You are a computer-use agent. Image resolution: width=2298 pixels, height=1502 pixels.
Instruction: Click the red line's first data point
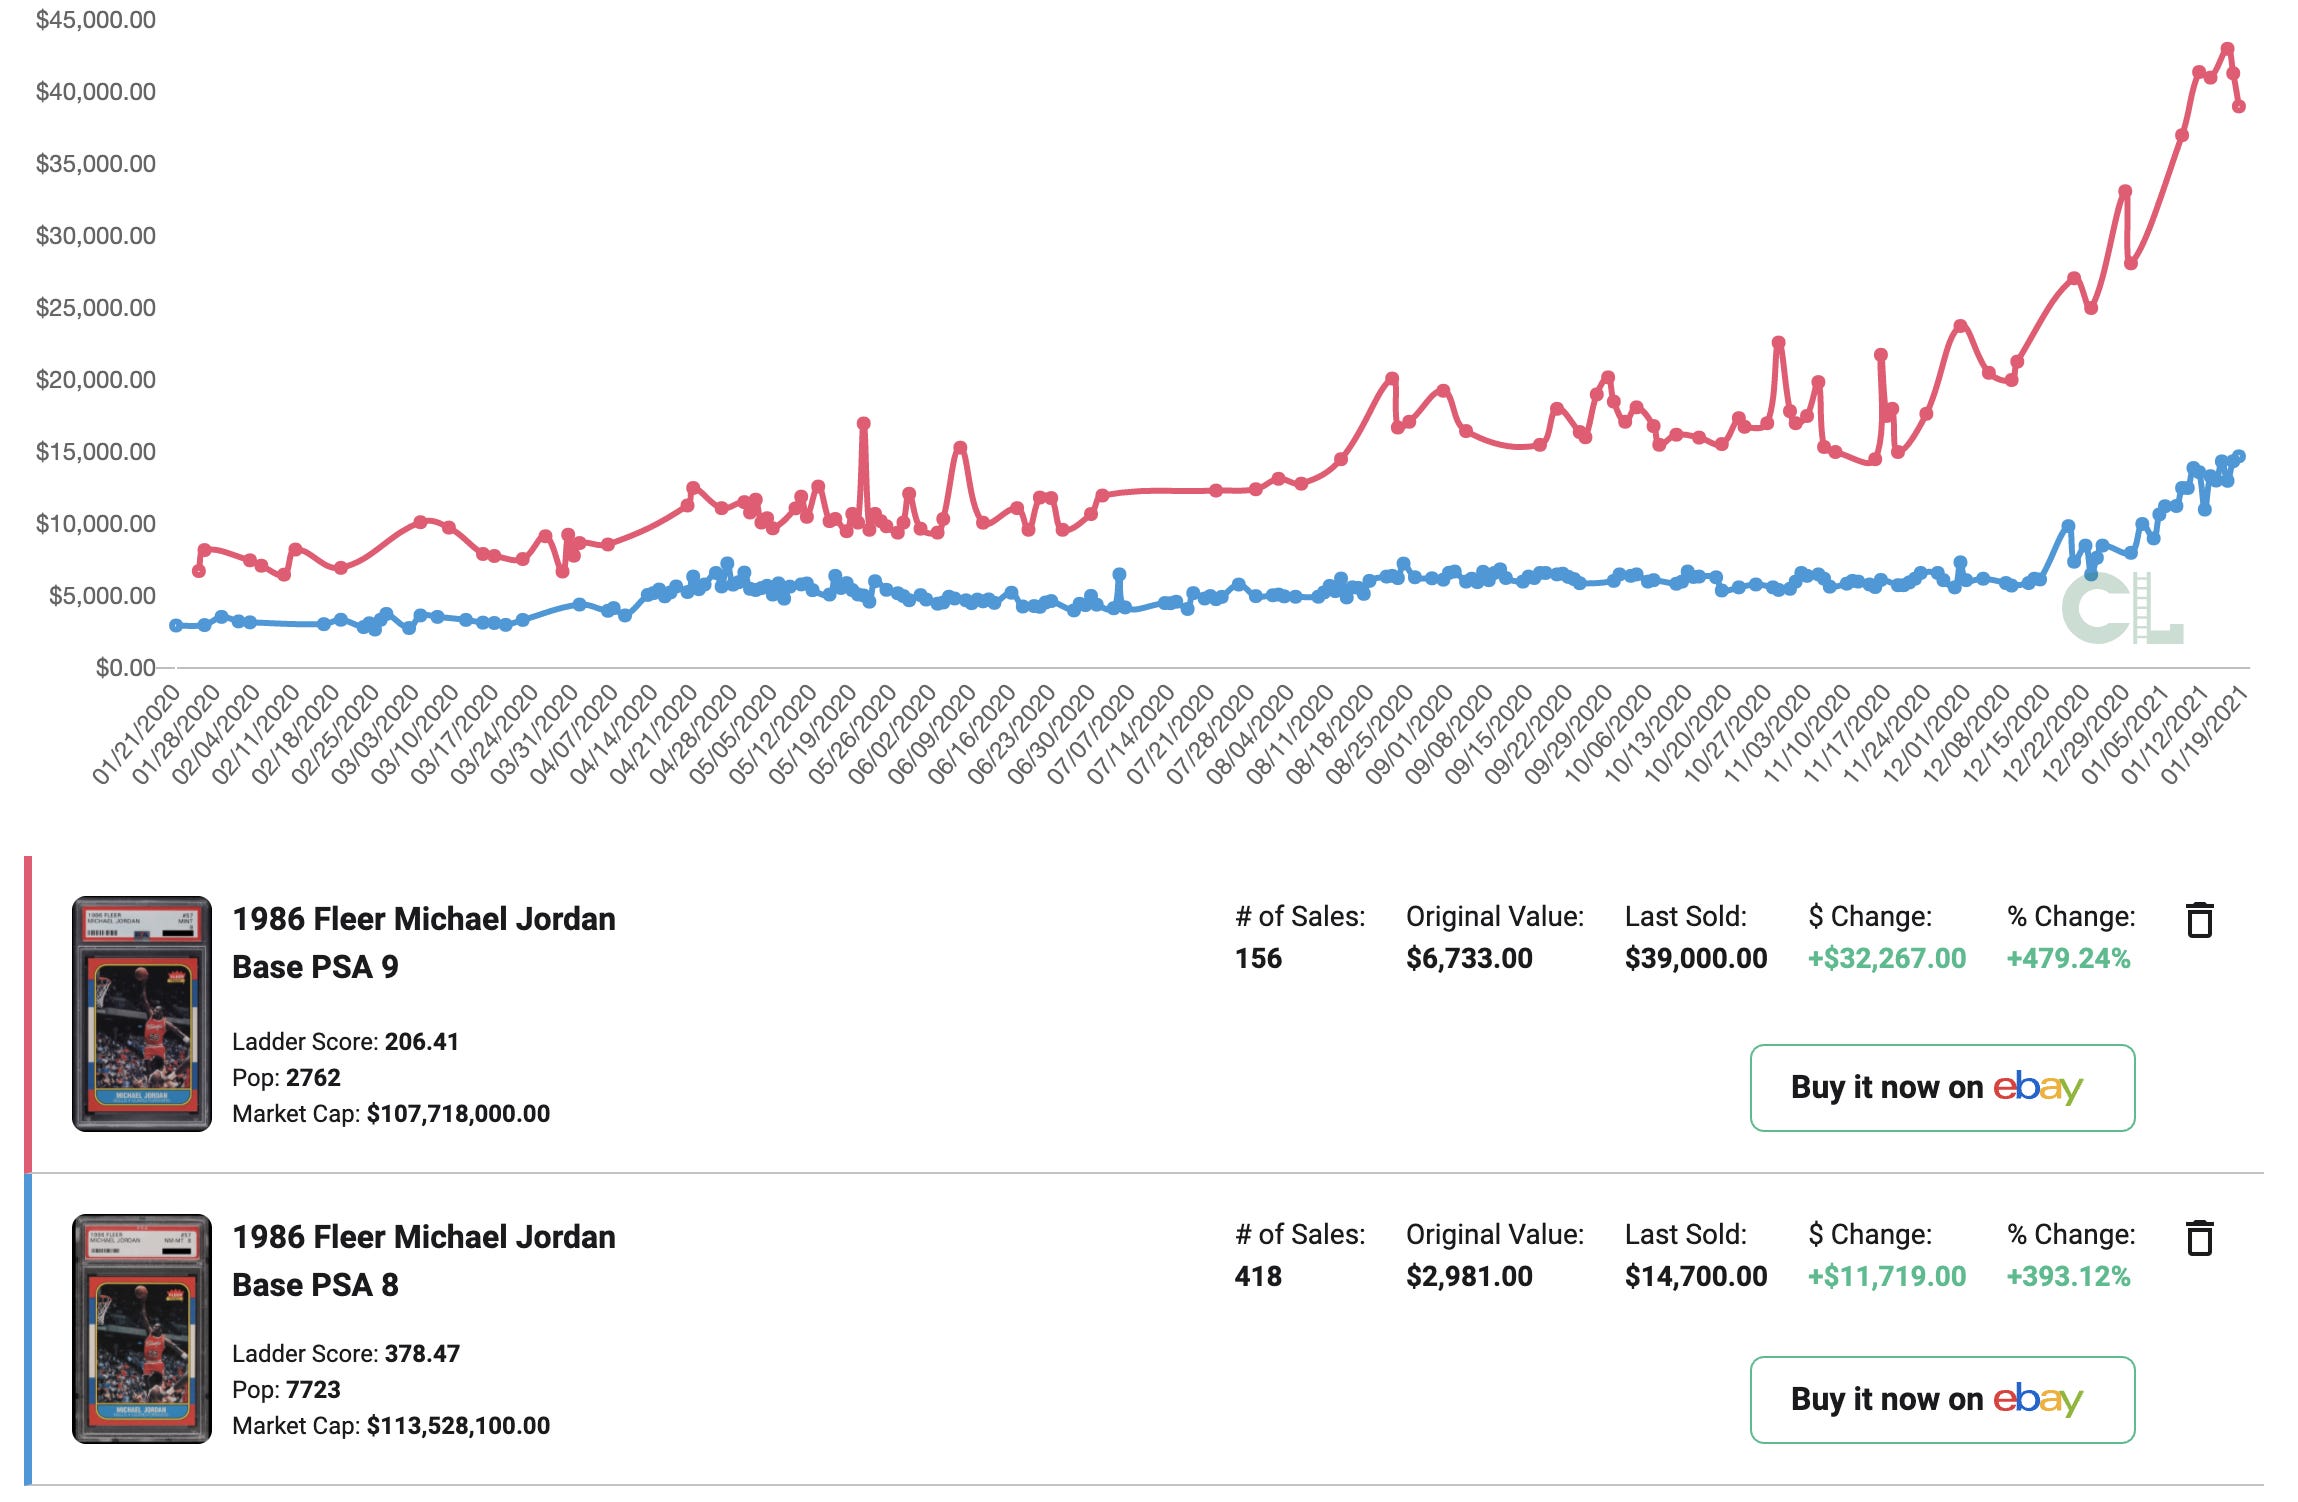[199, 571]
